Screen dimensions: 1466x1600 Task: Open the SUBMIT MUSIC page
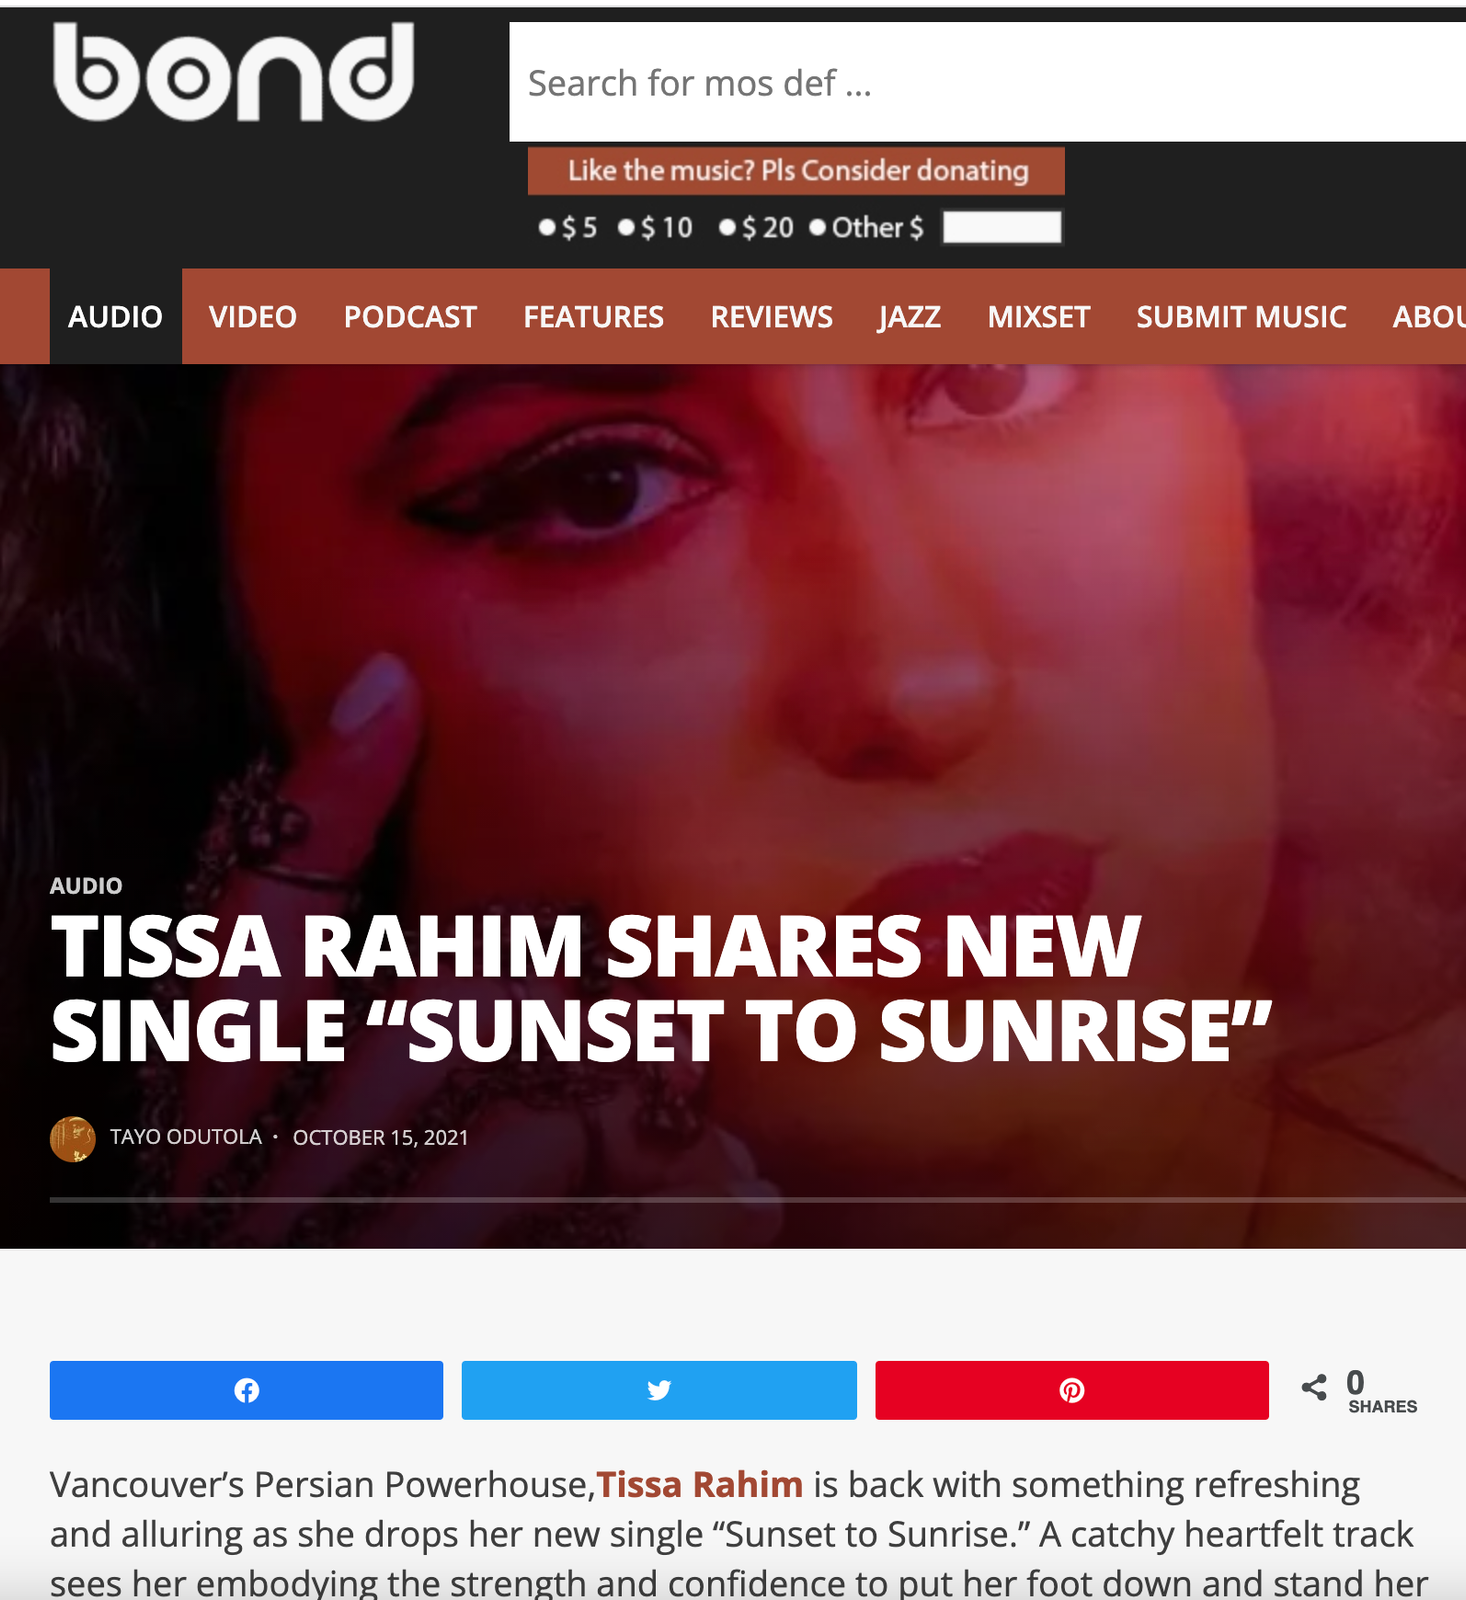(1241, 317)
